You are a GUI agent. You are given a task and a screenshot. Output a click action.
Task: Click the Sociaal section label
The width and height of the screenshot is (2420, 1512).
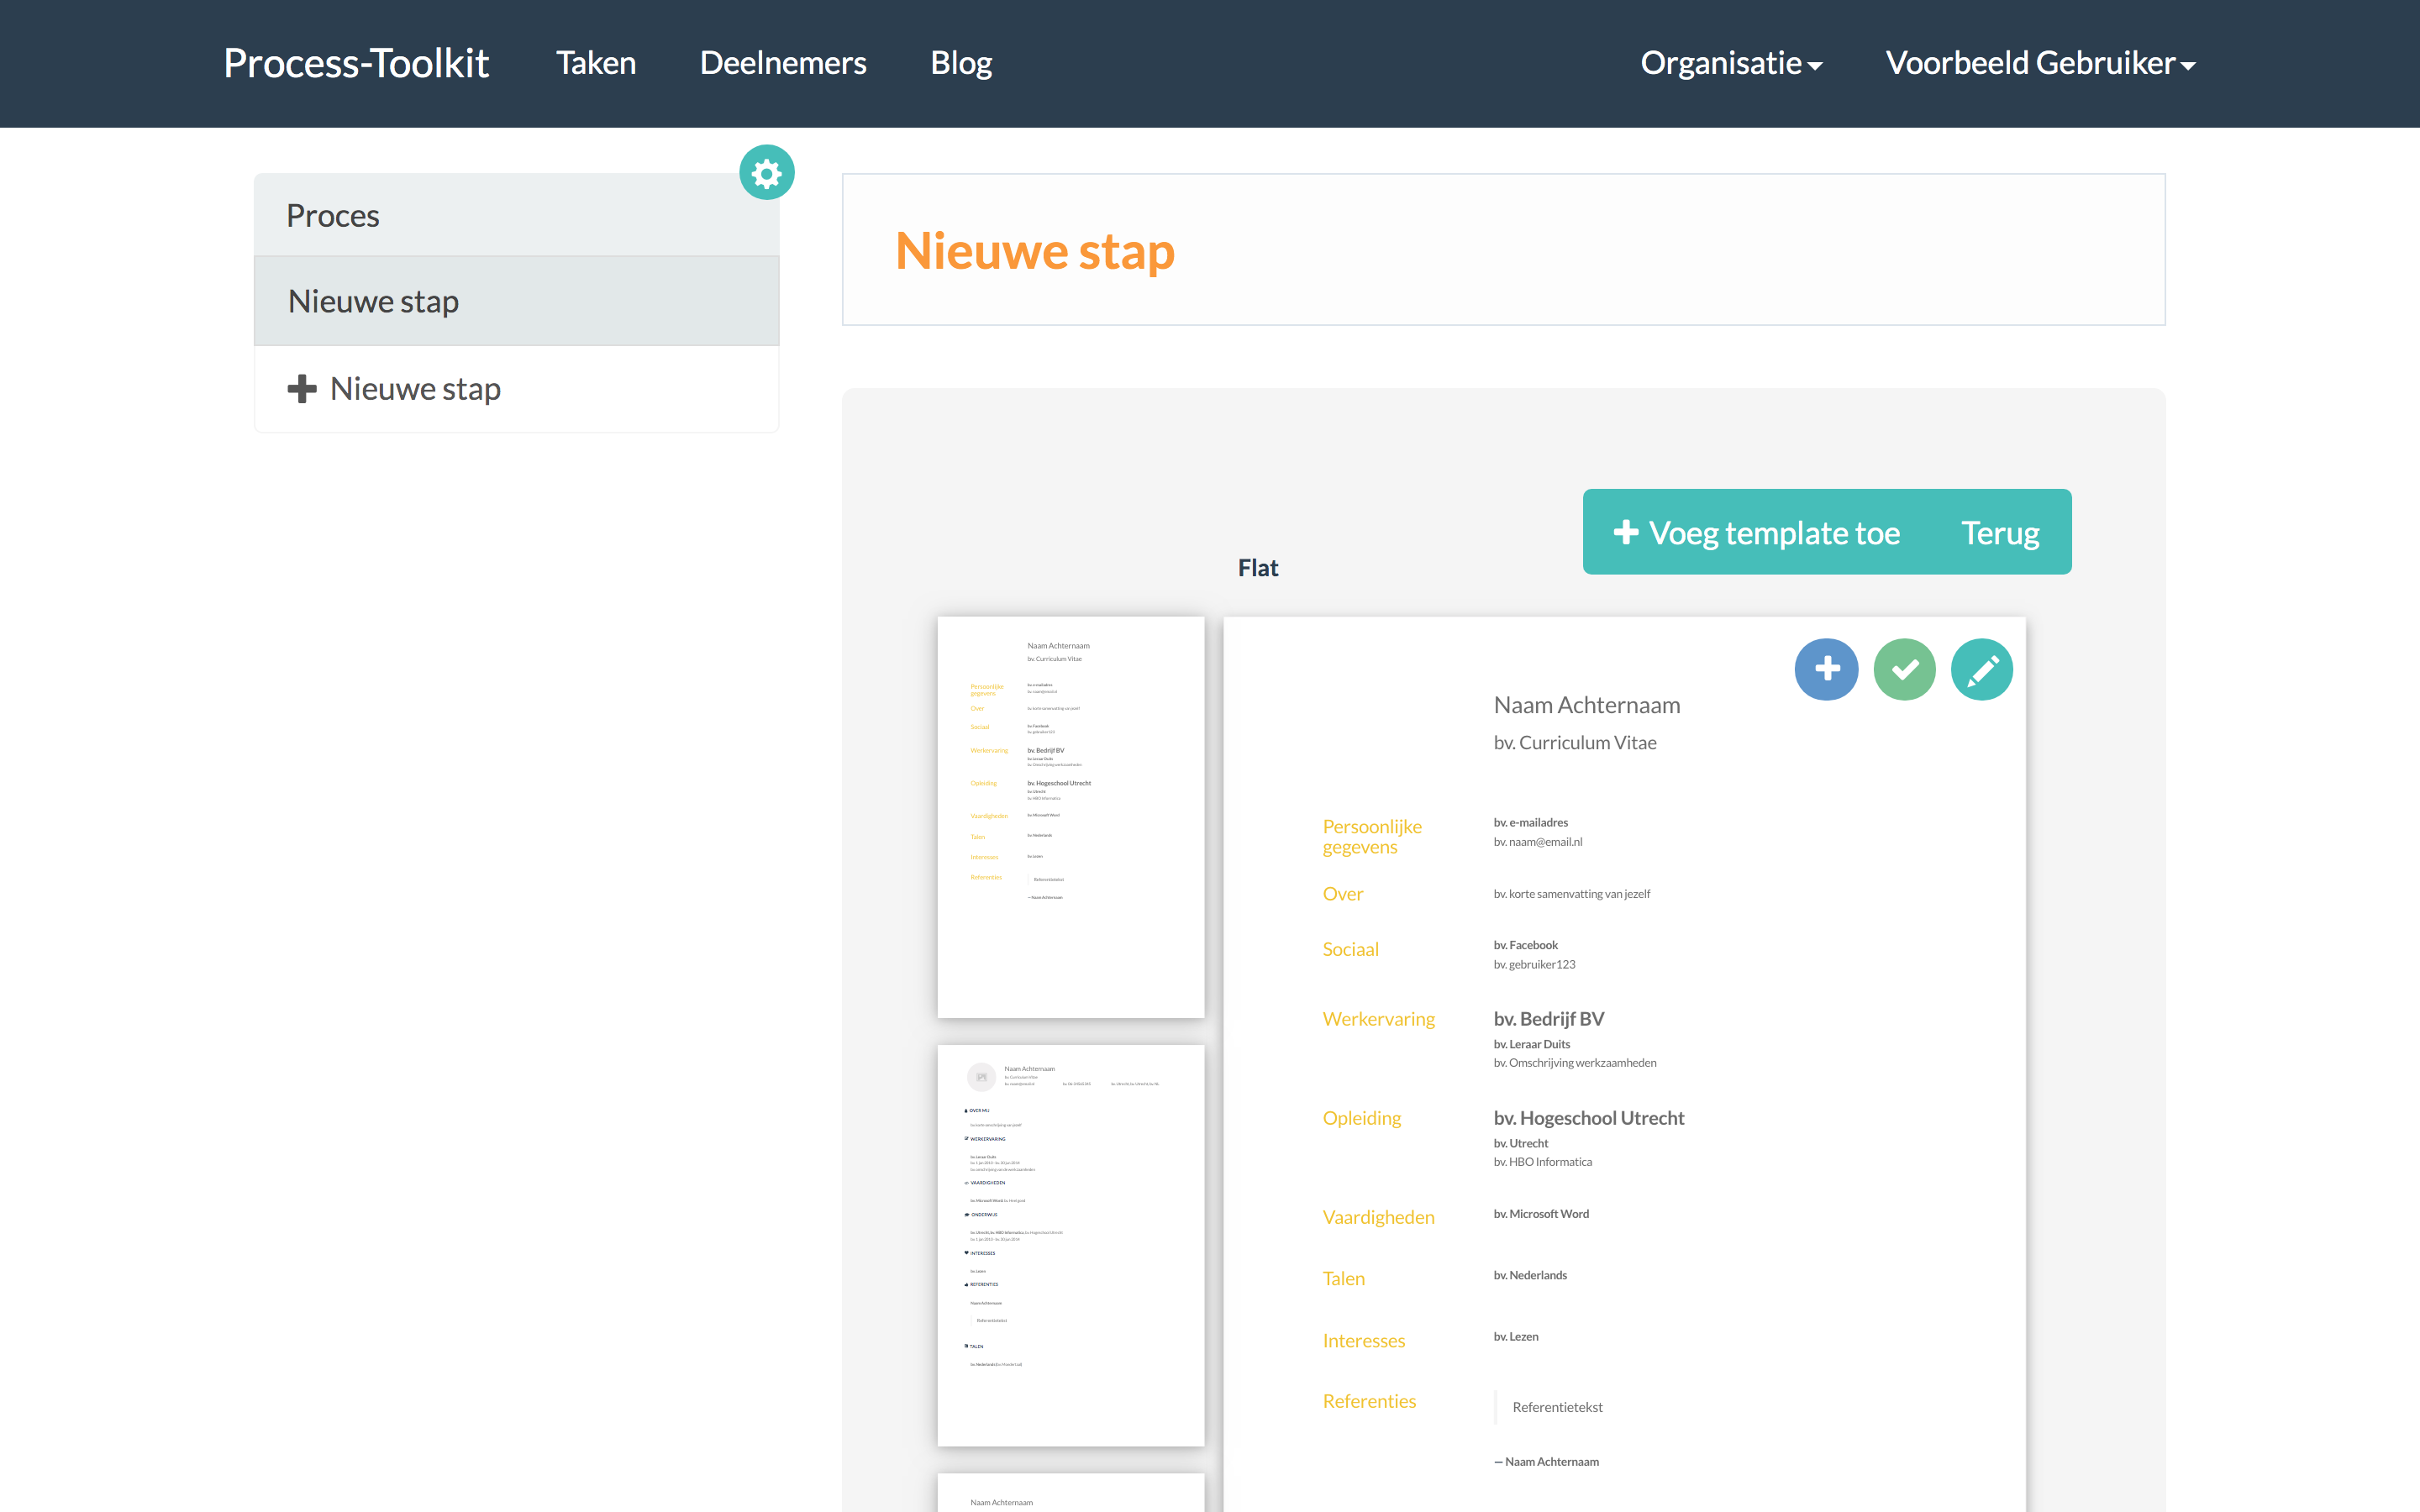pyautogui.click(x=1350, y=949)
